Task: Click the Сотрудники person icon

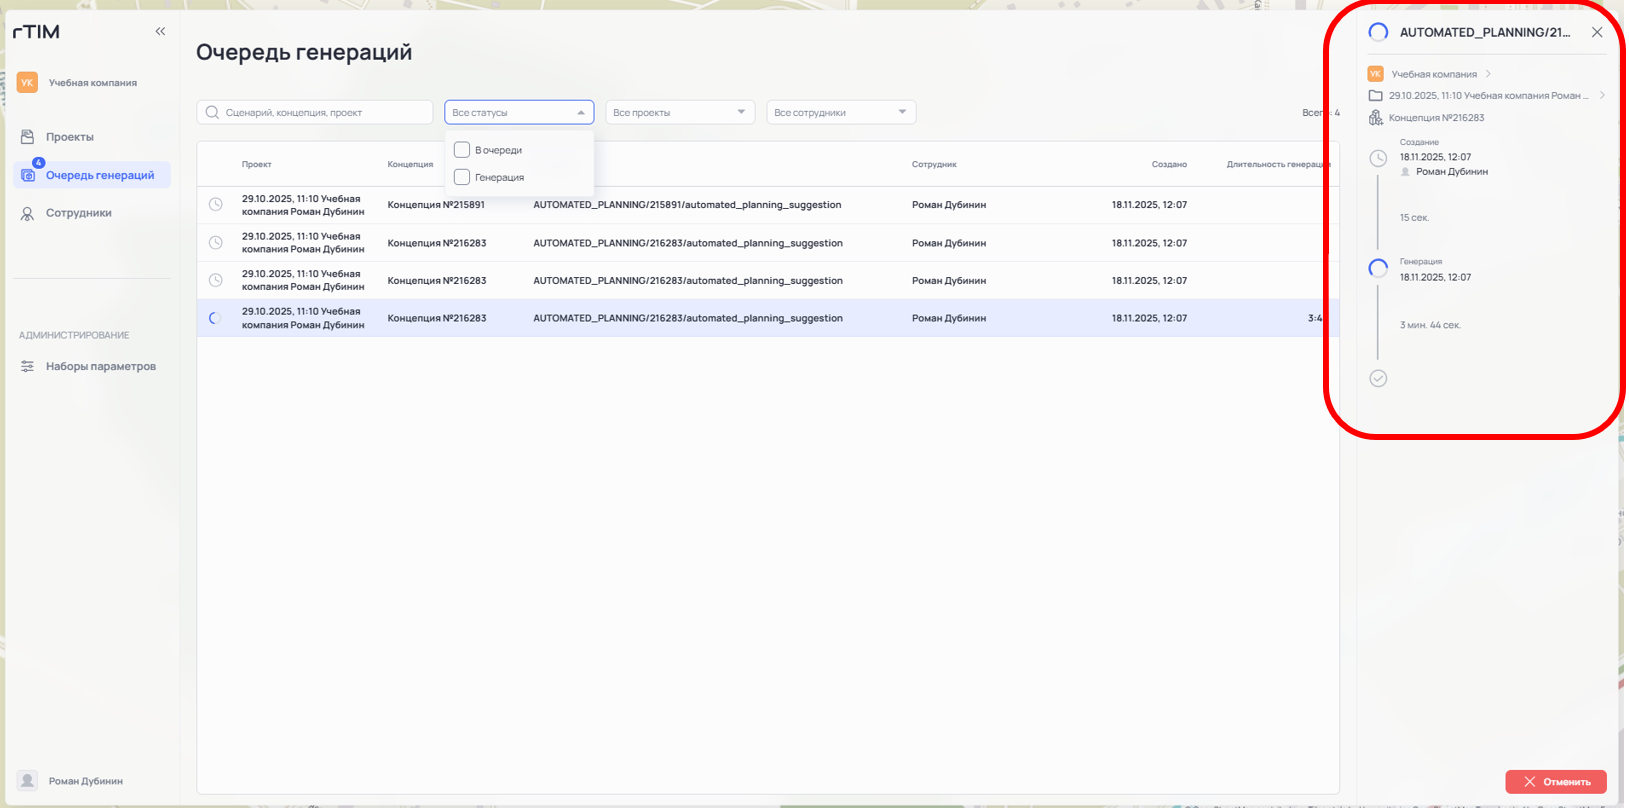Action: [28, 213]
